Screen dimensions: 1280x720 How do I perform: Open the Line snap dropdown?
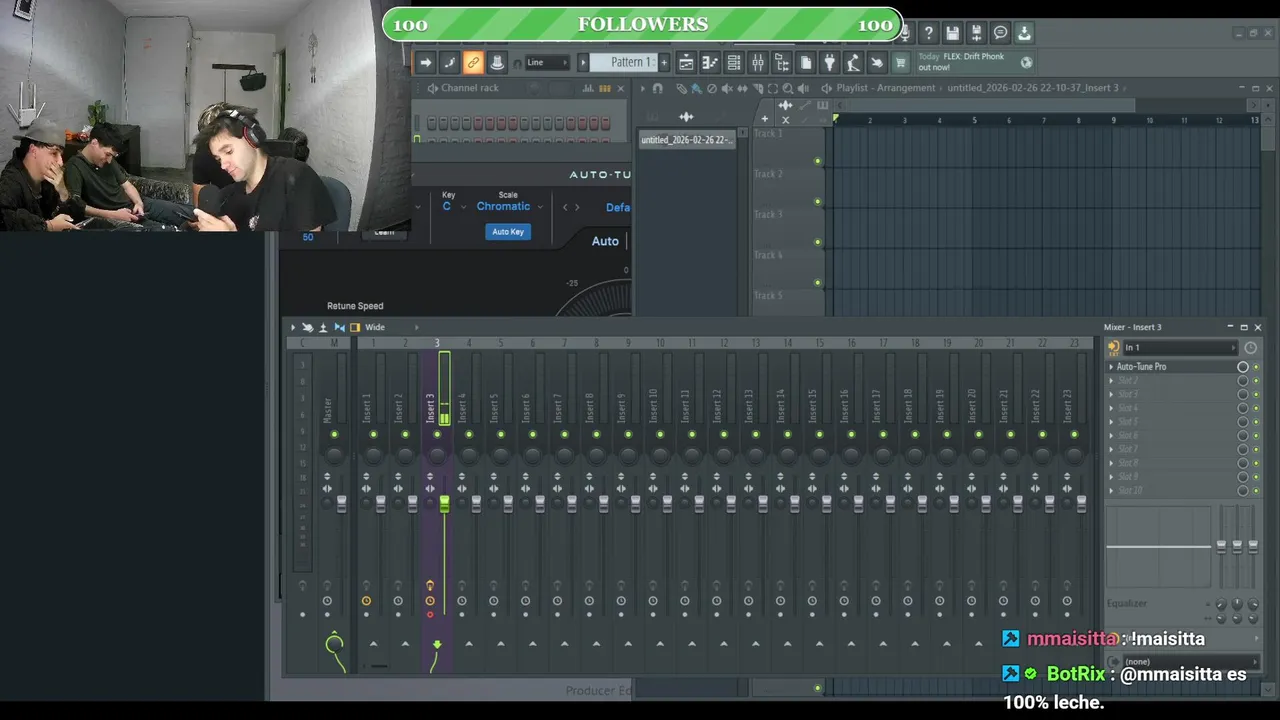click(547, 62)
